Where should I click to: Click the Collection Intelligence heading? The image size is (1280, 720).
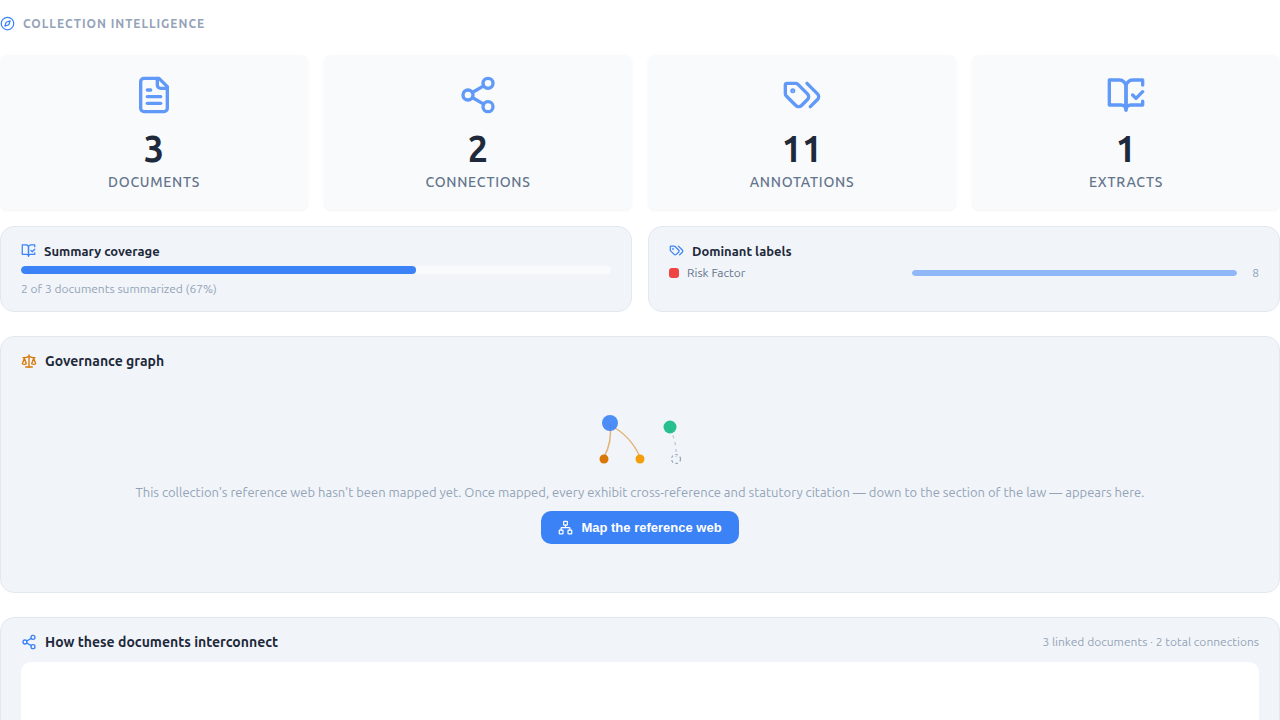[113, 24]
